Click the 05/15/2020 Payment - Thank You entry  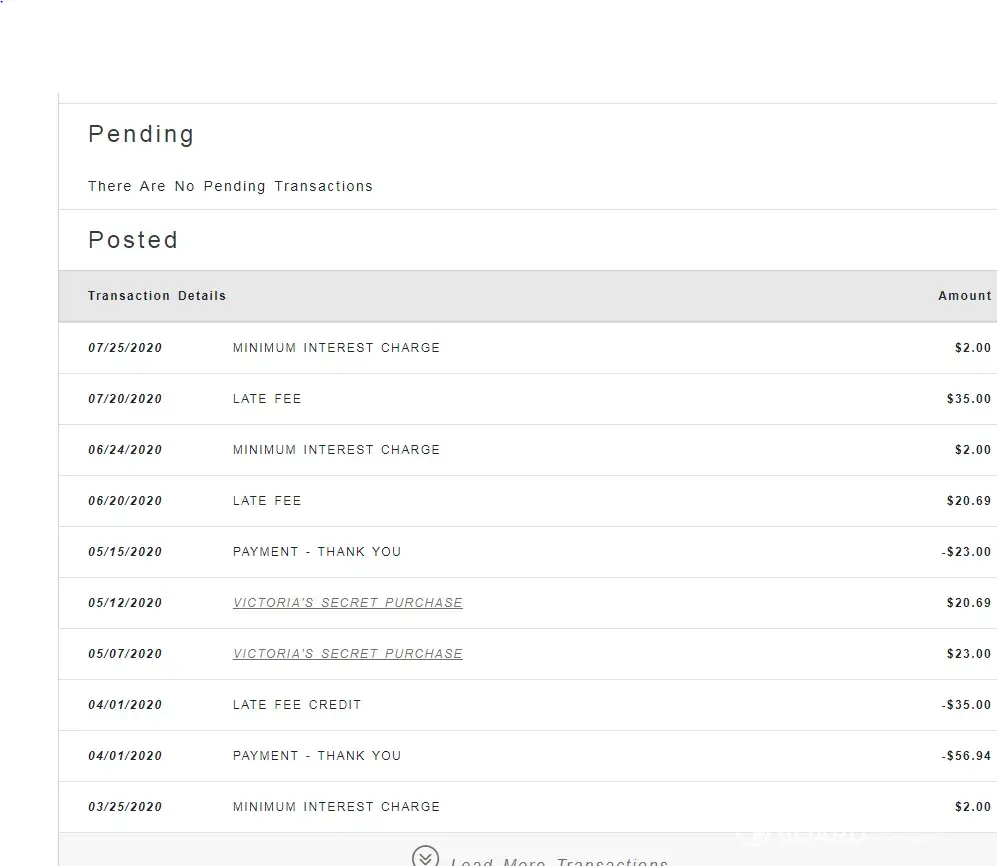coord(316,552)
